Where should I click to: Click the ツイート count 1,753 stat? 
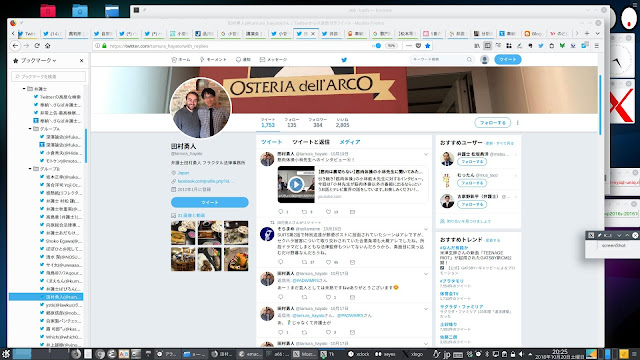268,122
